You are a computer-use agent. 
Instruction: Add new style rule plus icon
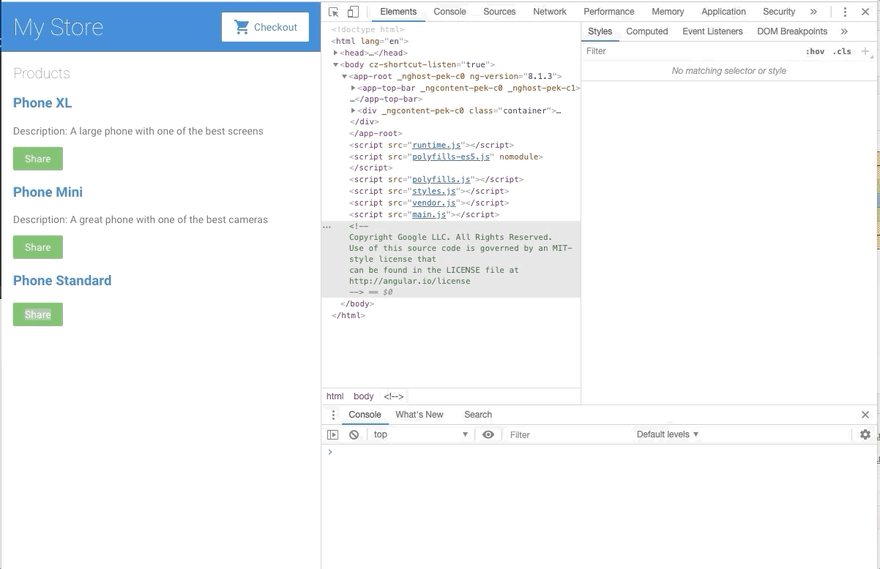865,51
